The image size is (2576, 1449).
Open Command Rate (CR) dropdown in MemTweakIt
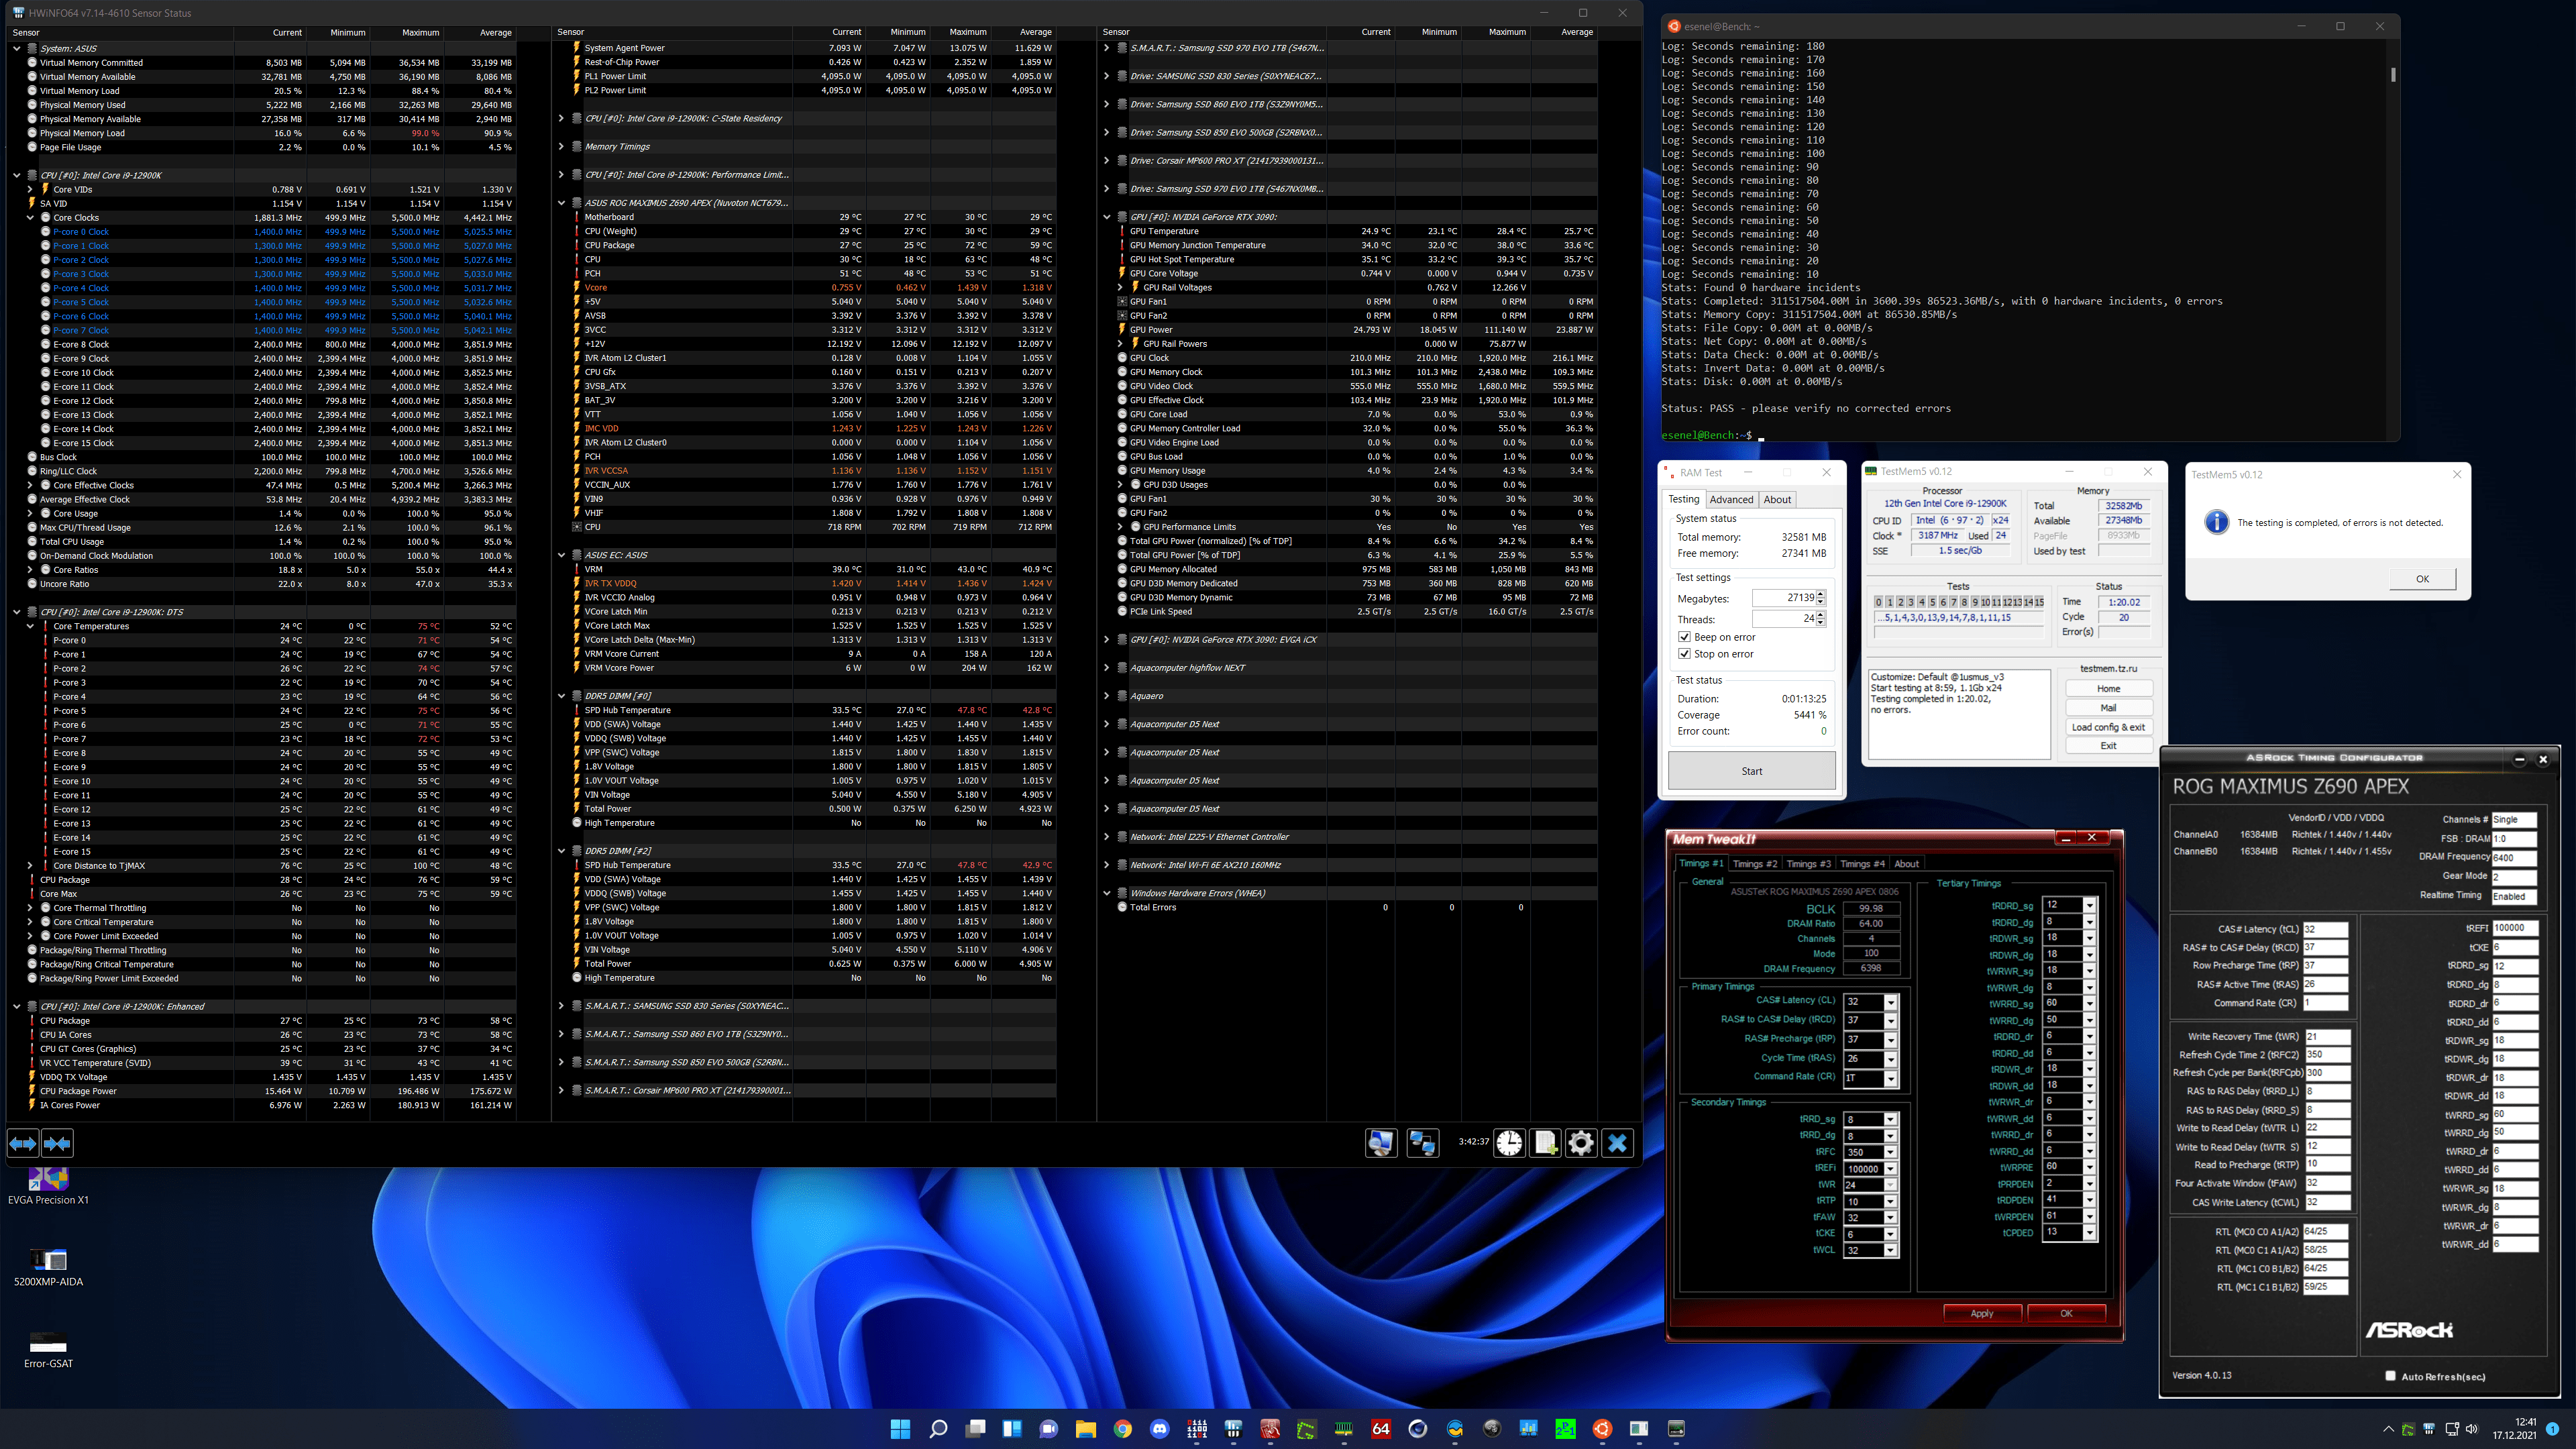pyautogui.click(x=1890, y=1078)
